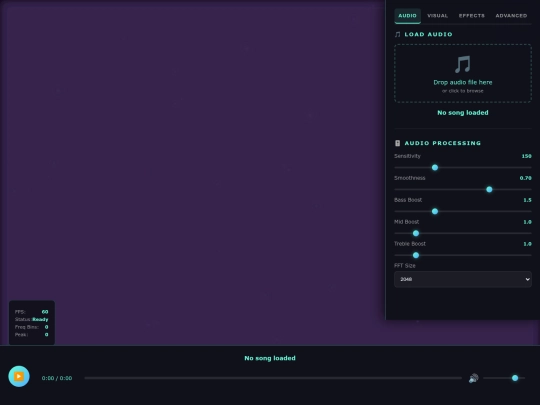
Task: Adjust the volume slider
Action: pyautogui.click(x=504, y=378)
